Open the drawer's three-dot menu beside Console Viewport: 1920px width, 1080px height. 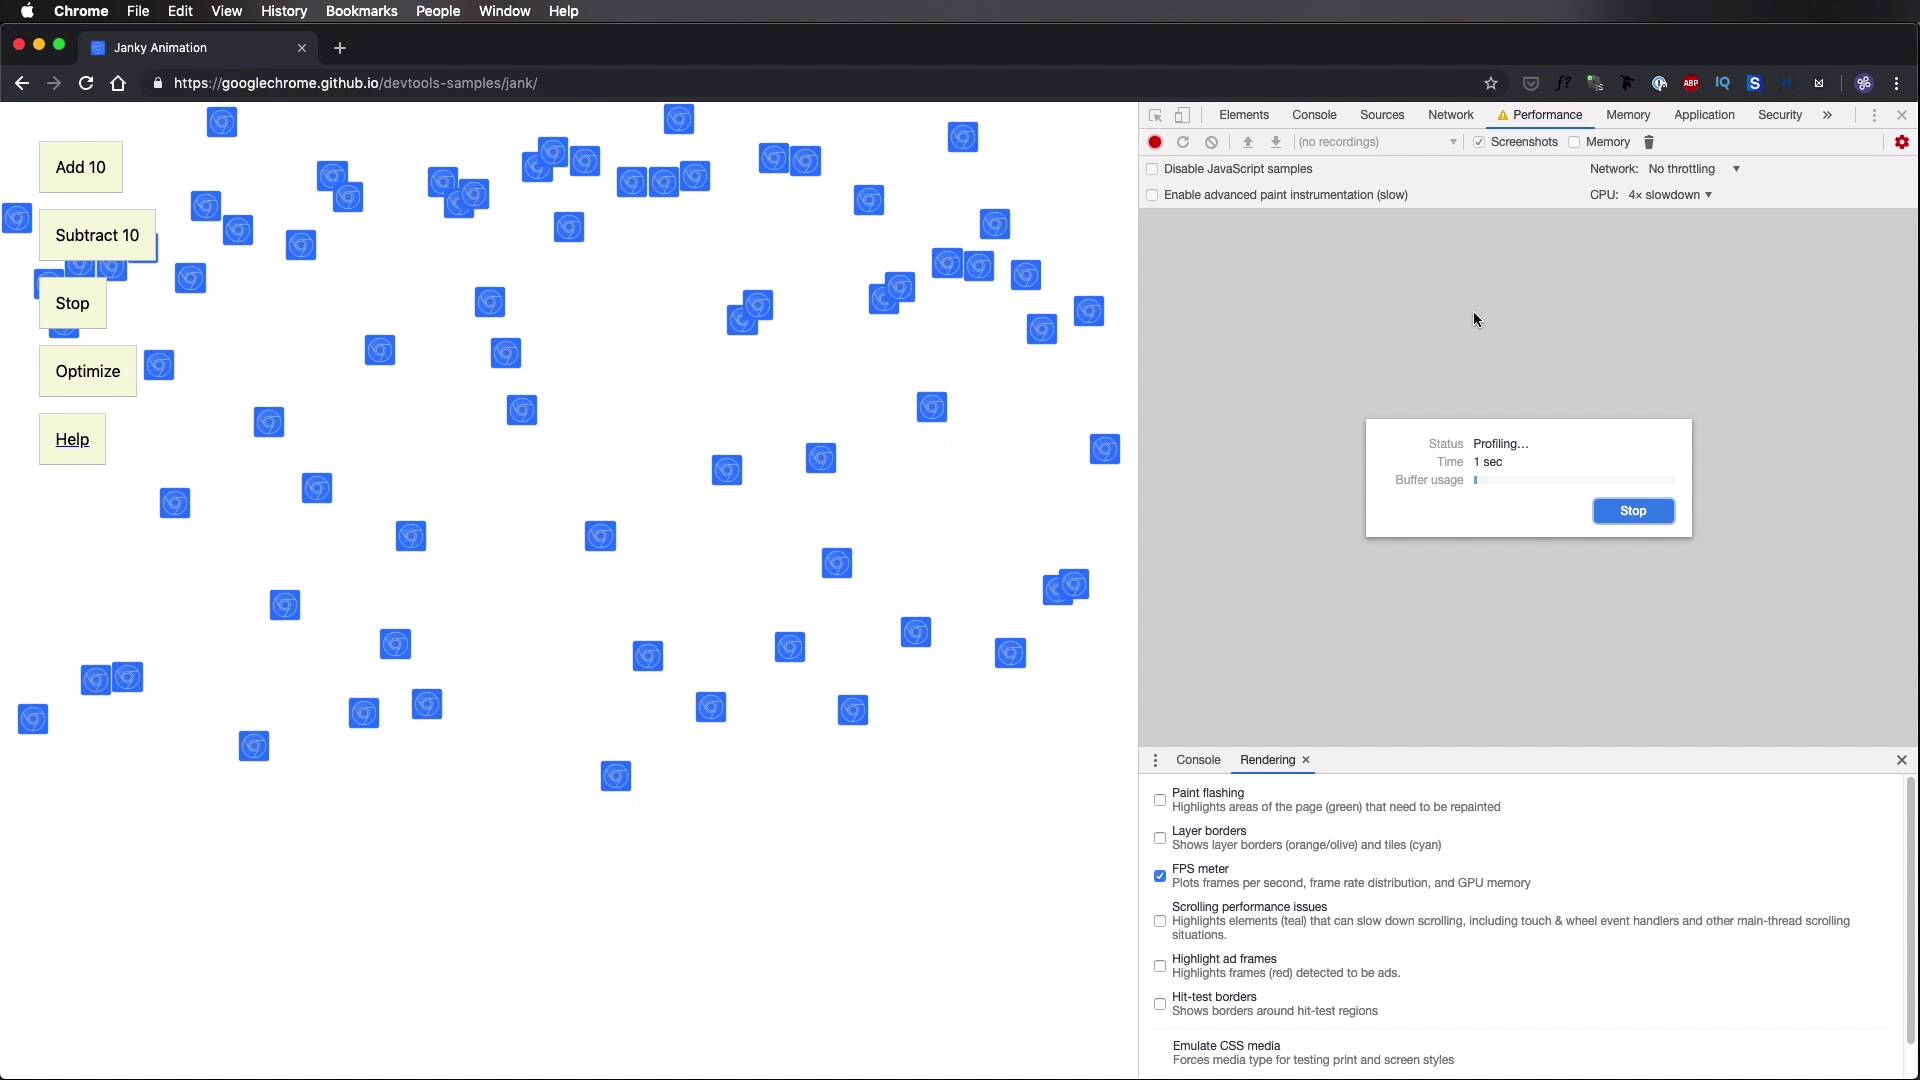(1155, 760)
